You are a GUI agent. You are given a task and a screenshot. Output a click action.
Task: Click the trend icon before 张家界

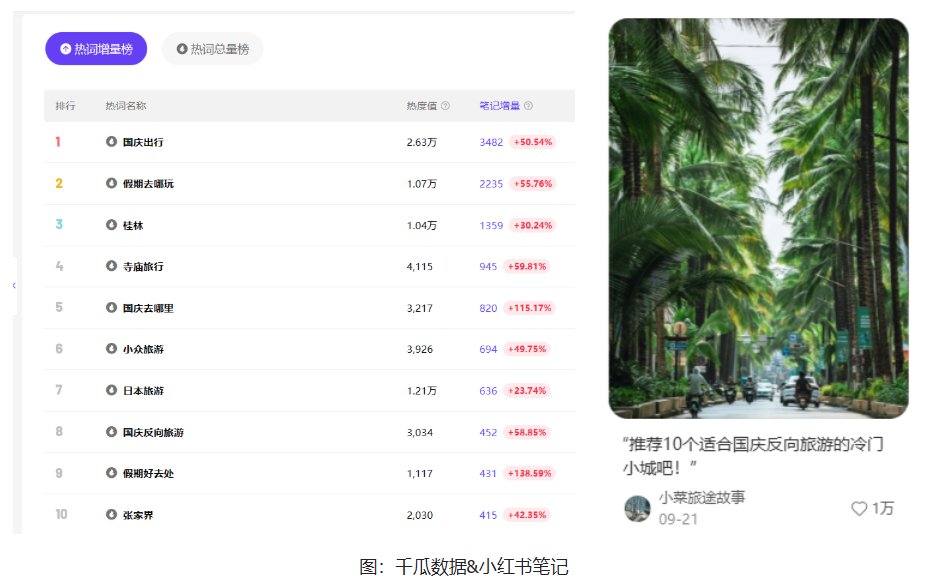pos(112,514)
